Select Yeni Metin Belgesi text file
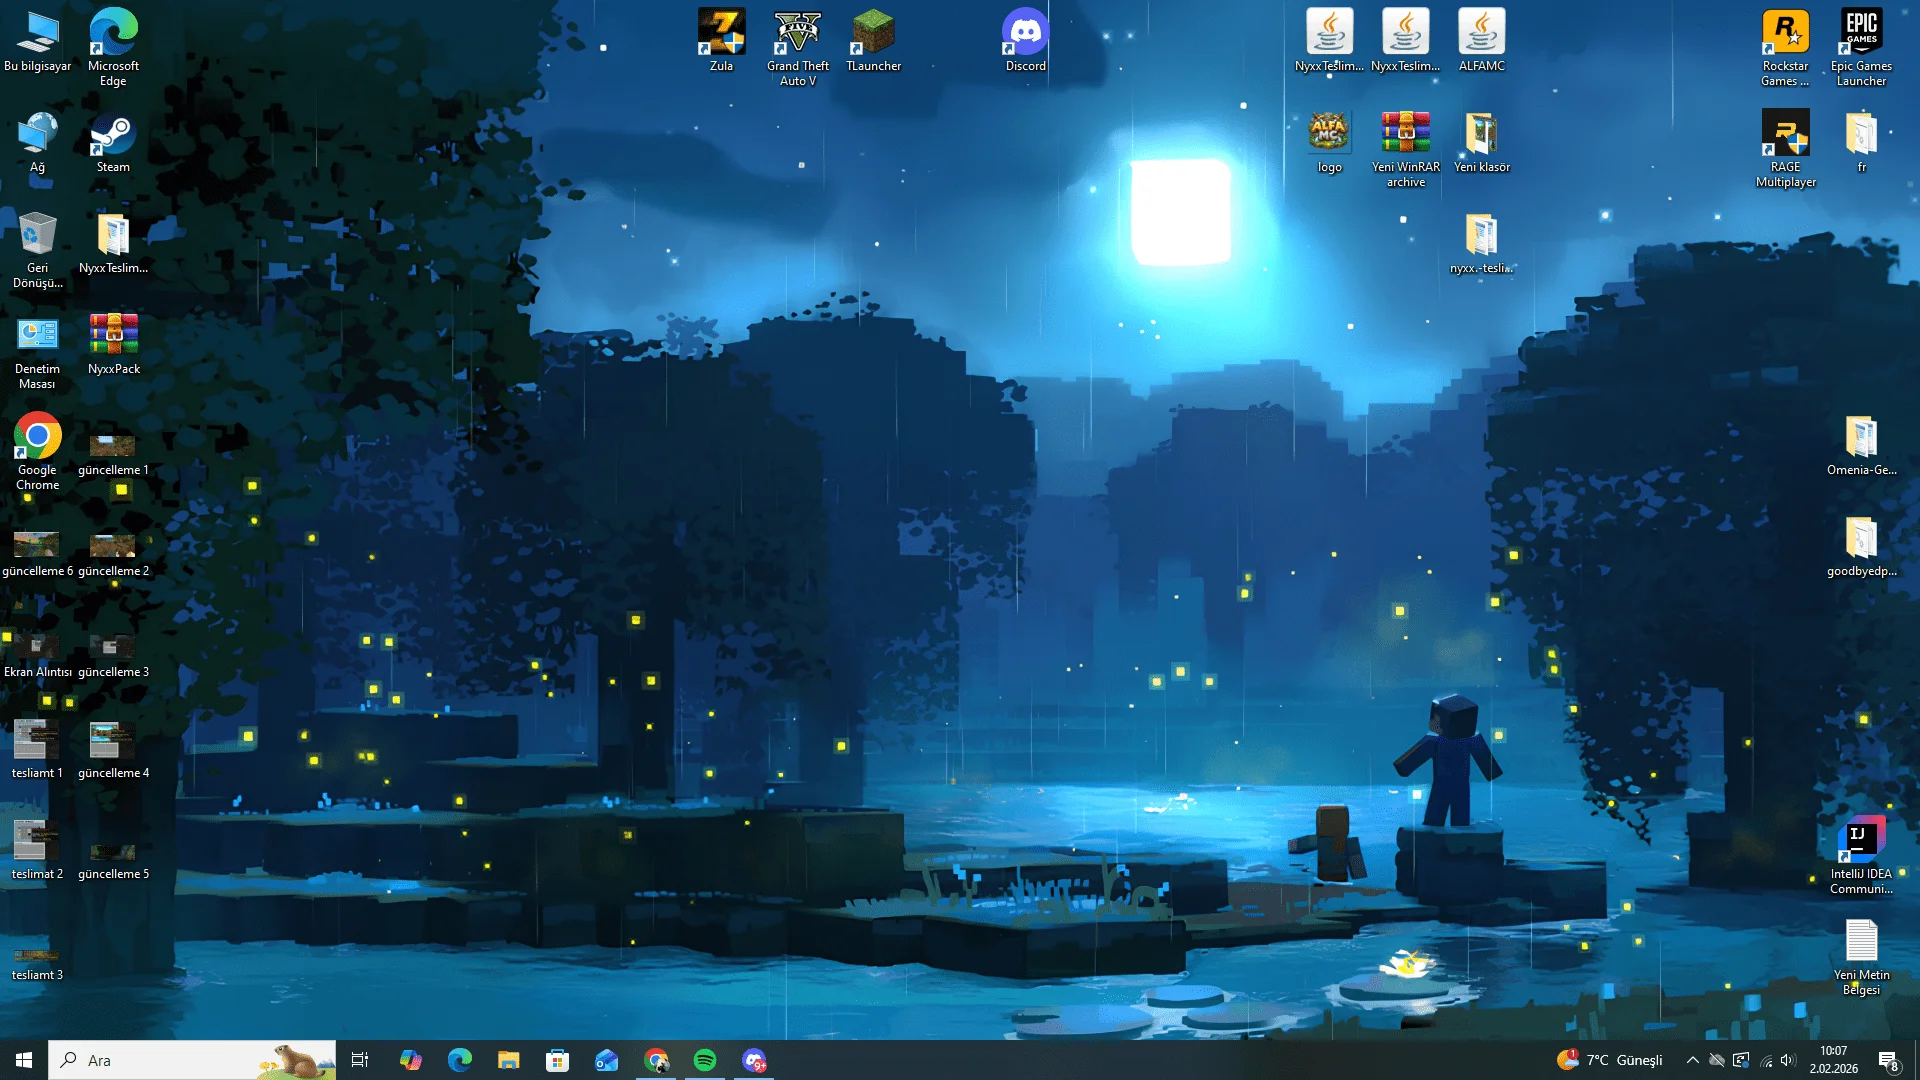This screenshot has width=1920, height=1080. (1861, 957)
